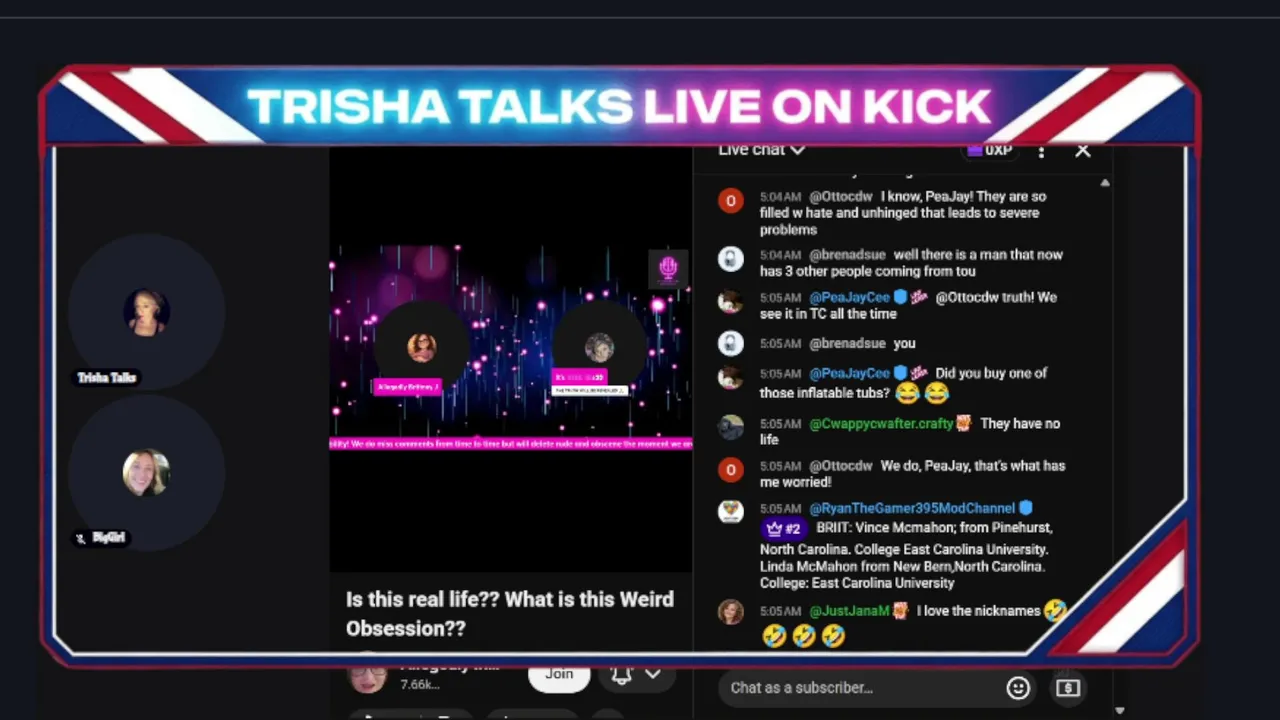Close the live chat panel

coord(1082,151)
